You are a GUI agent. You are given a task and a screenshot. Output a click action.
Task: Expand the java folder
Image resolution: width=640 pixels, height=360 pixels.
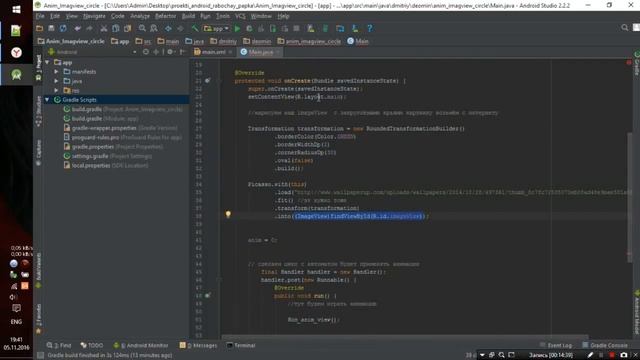pyautogui.click(x=56, y=81)
